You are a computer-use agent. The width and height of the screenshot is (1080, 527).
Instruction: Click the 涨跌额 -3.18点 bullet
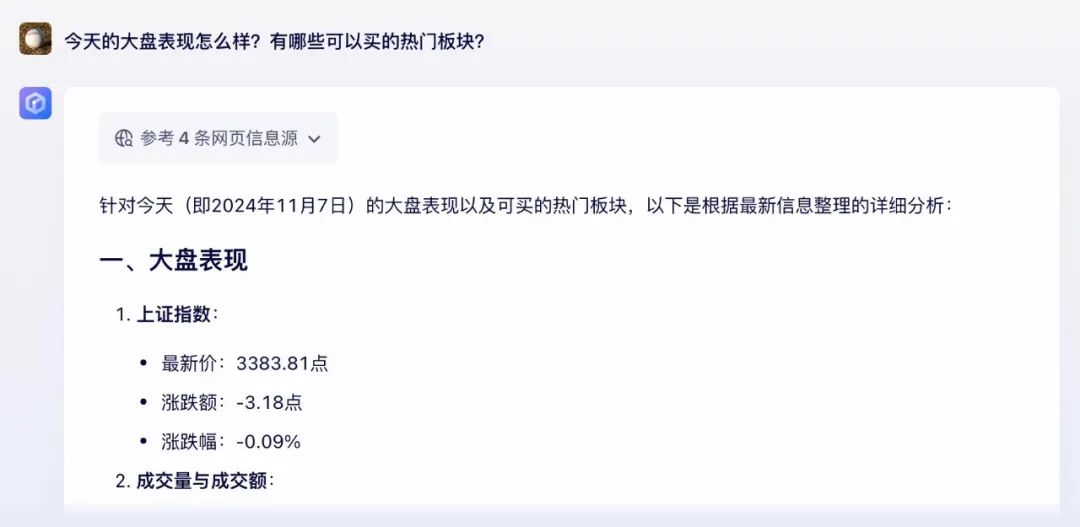(232, 403)
